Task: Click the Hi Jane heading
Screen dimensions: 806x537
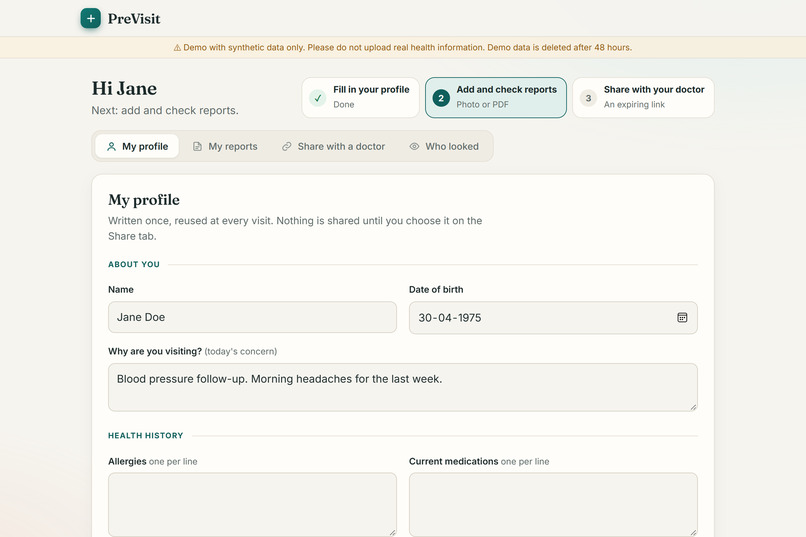Action: click(x=124, y=88)
